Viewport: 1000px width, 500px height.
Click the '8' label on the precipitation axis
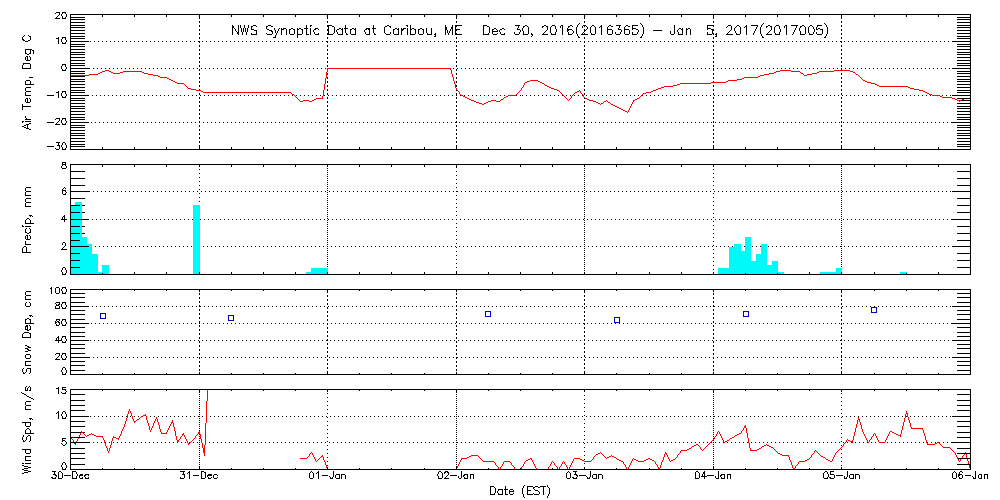(64, 166)
